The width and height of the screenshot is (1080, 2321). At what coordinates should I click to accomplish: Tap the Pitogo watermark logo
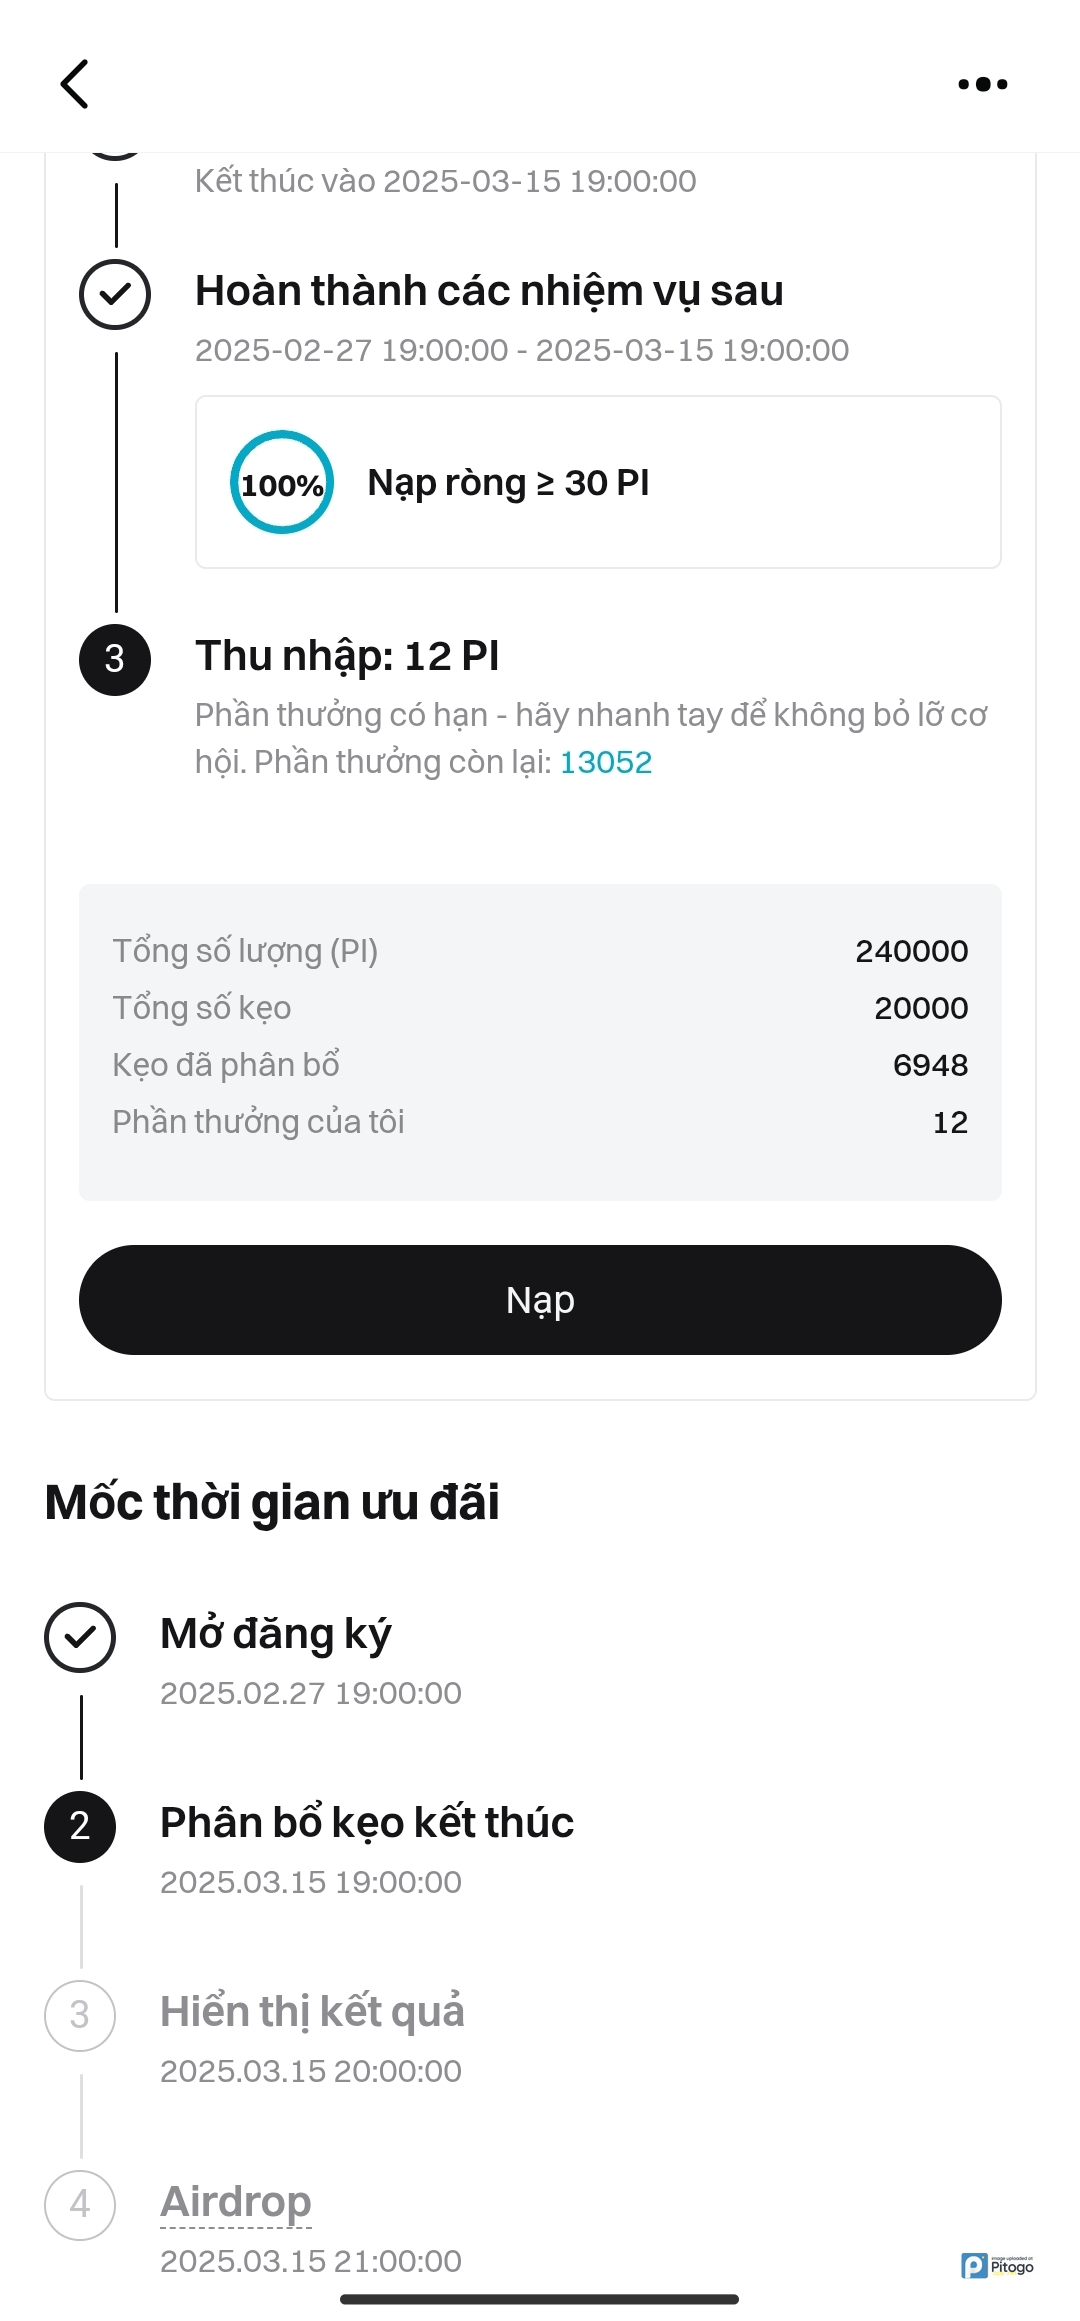(x=997, y=2265)
